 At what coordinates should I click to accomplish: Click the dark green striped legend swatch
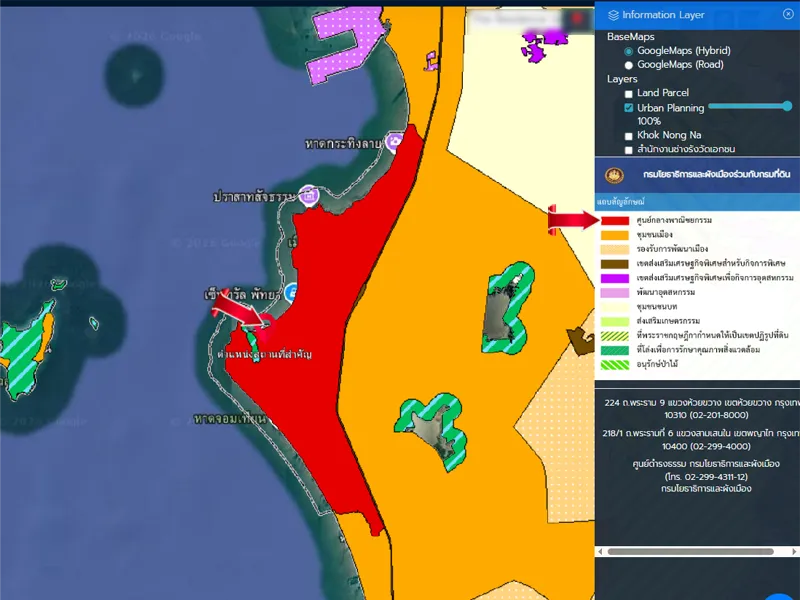[614, 350]
